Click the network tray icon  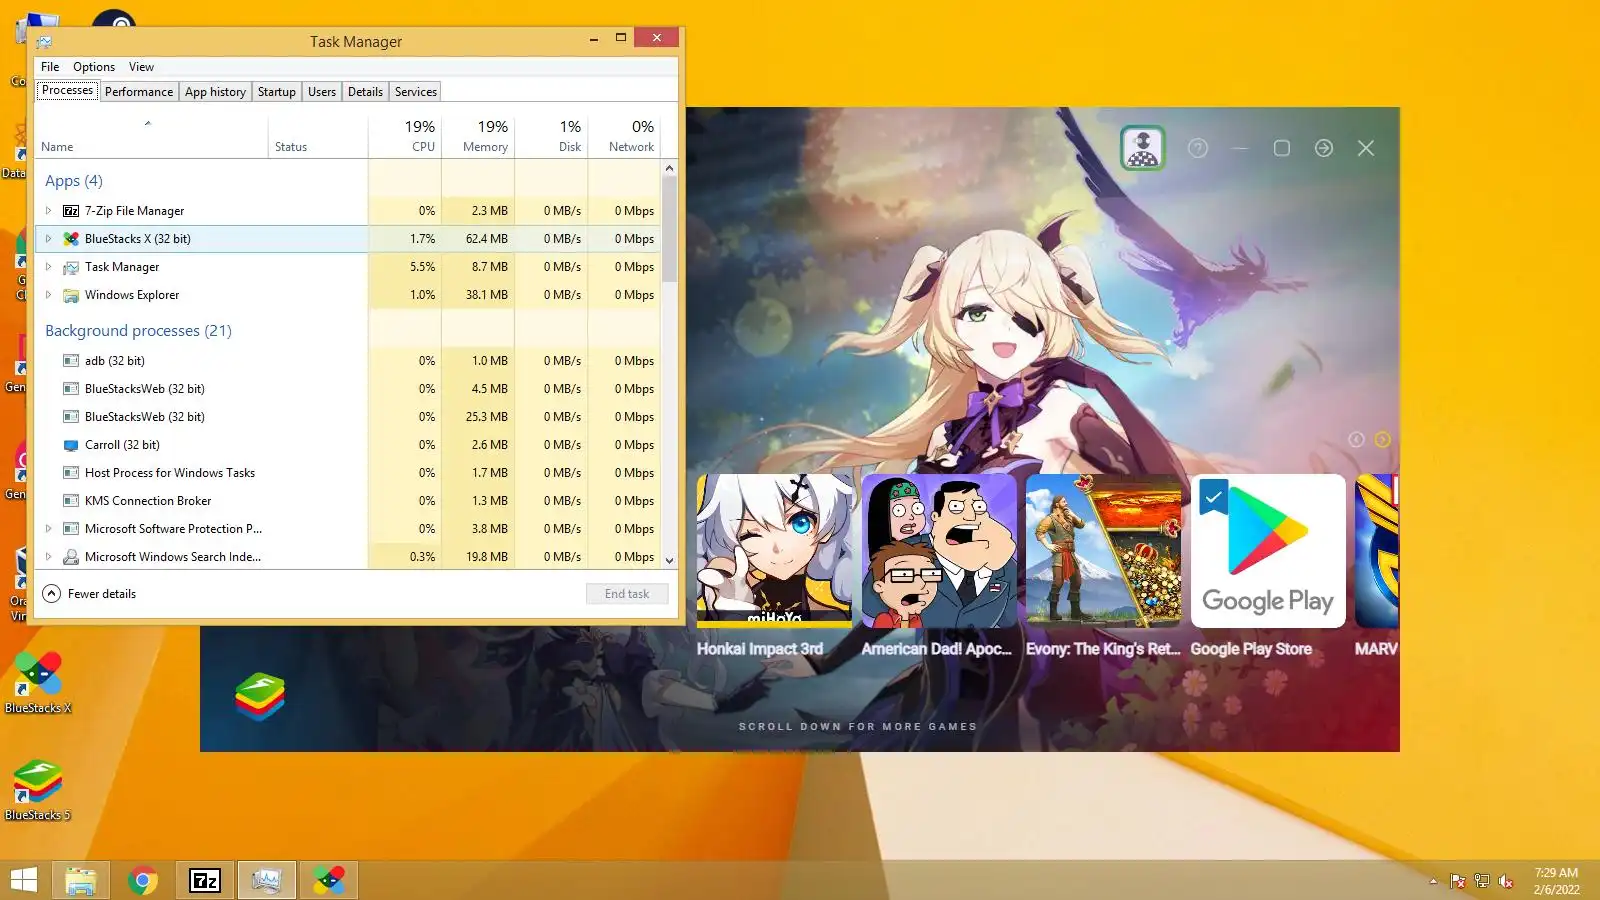click(x=1482, y=881)
